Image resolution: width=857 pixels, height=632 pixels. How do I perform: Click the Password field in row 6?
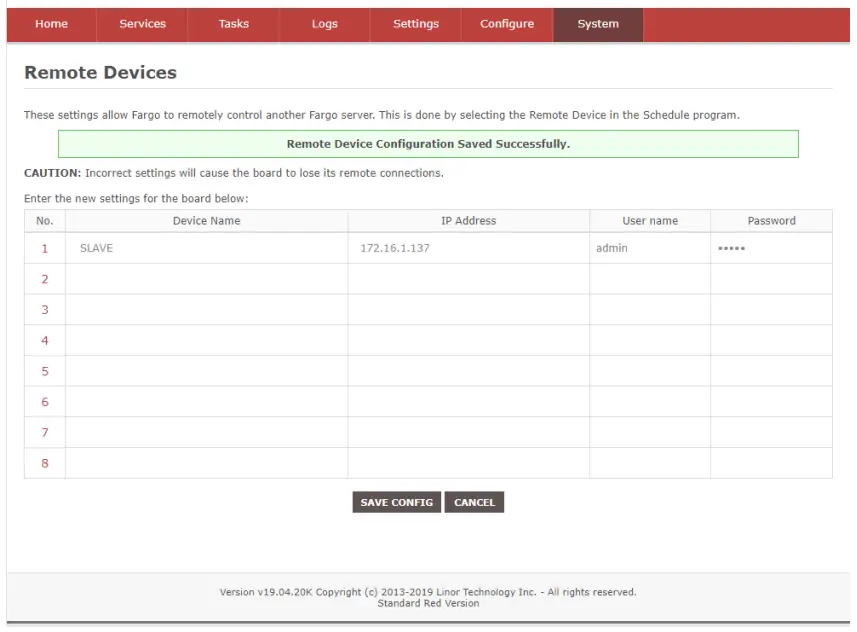click(771, 401)
